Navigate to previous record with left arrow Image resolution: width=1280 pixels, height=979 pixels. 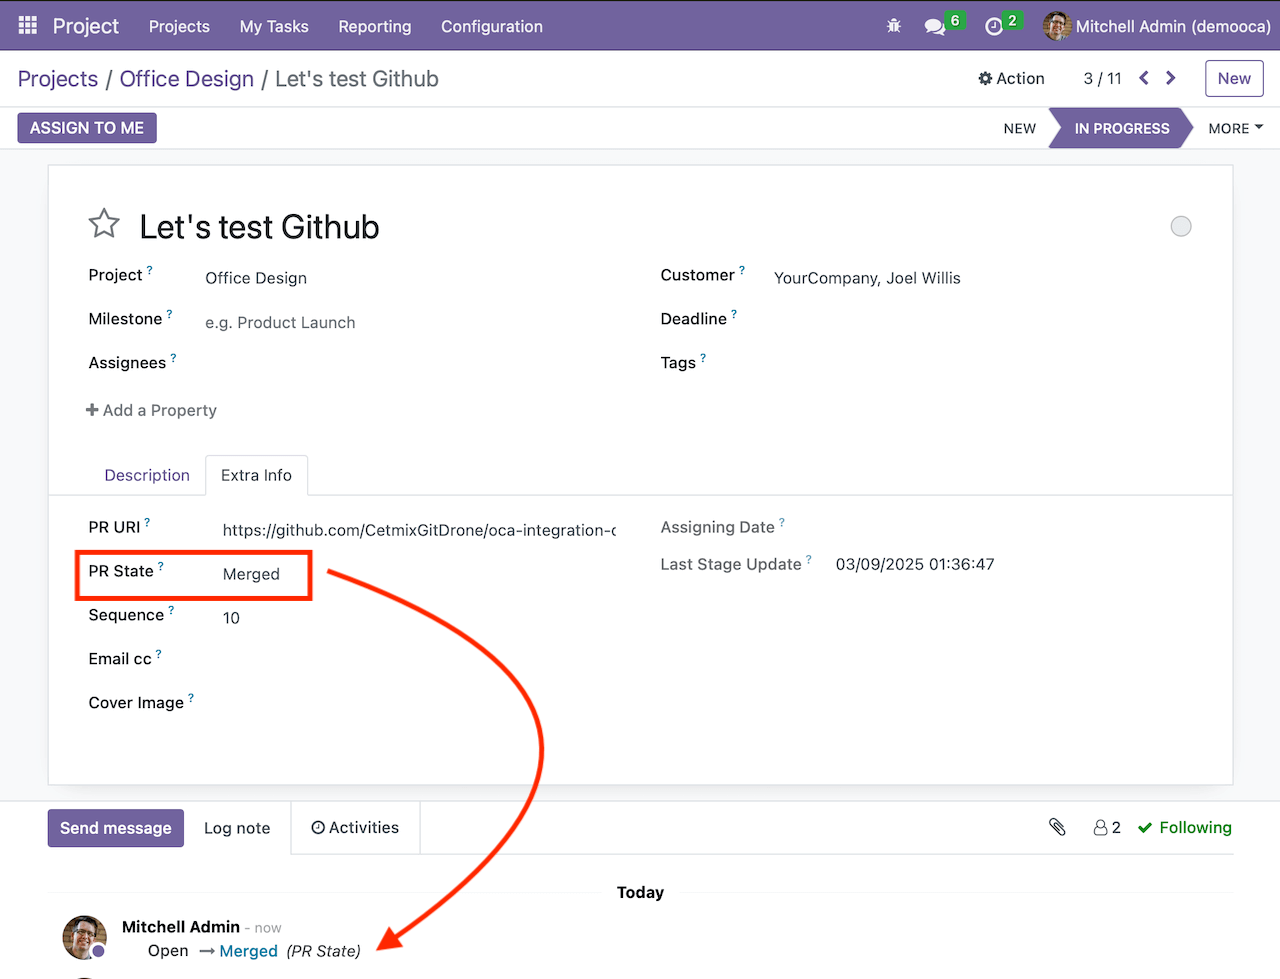click(1143, 77)
